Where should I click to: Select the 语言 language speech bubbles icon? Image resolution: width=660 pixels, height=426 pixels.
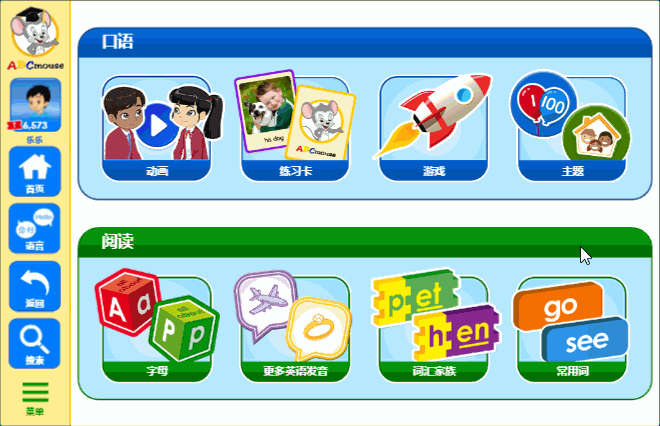(35, 229)
